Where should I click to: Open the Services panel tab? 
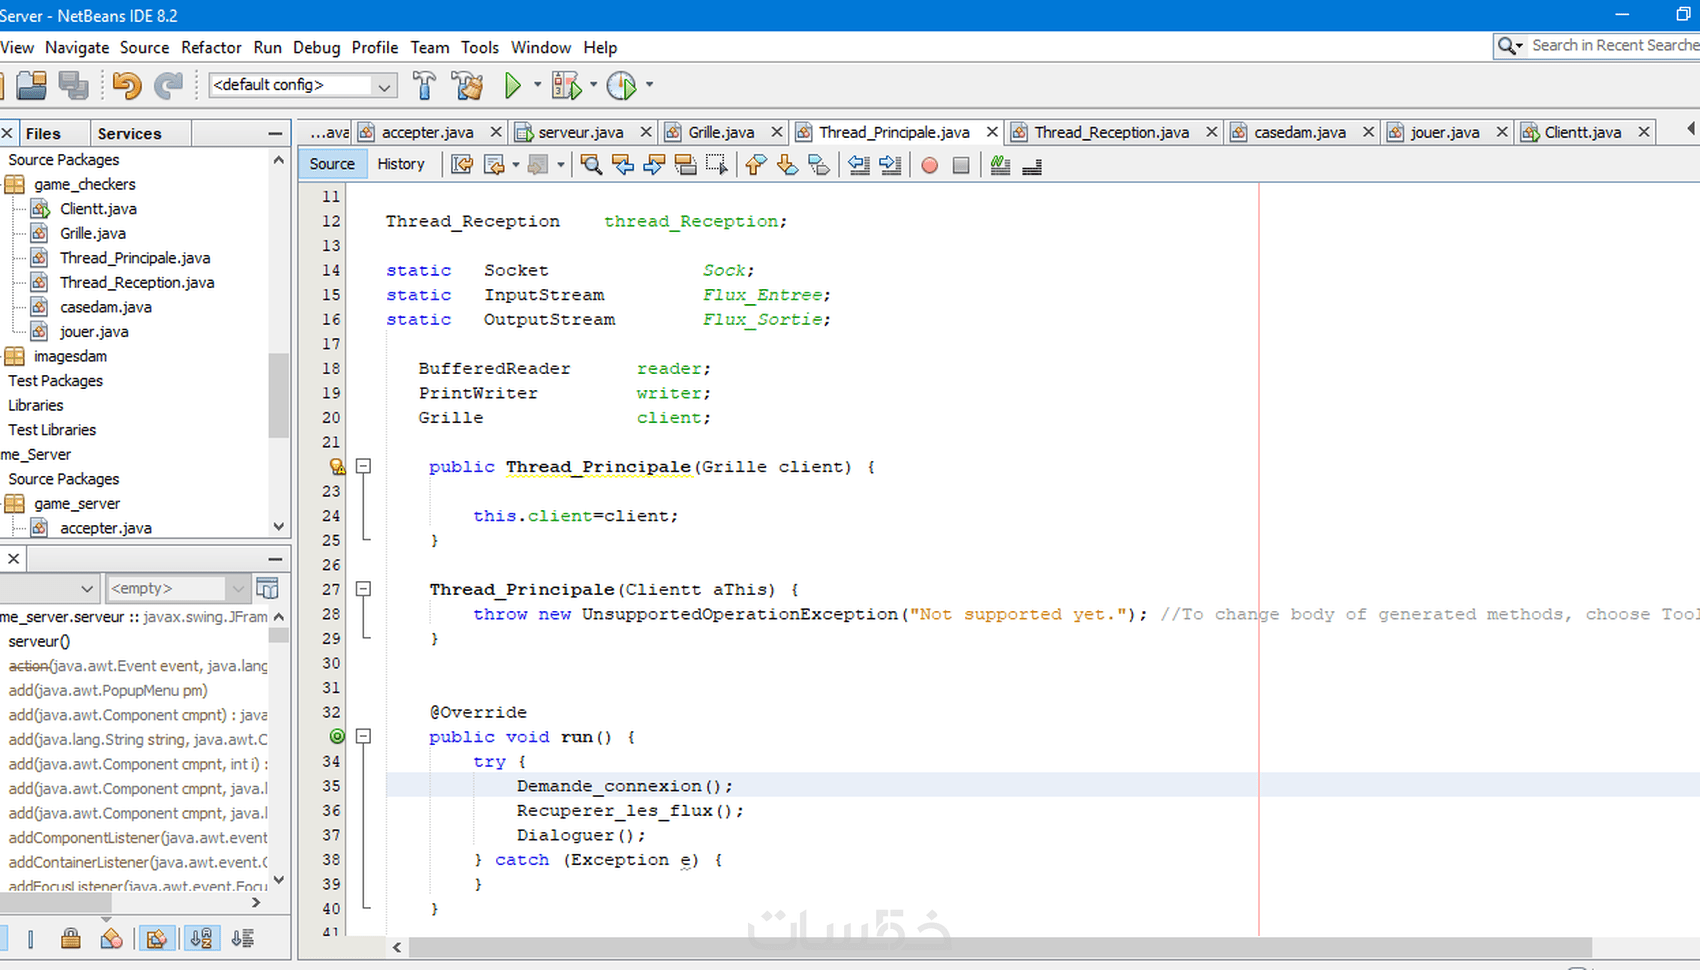click(129, 133)
